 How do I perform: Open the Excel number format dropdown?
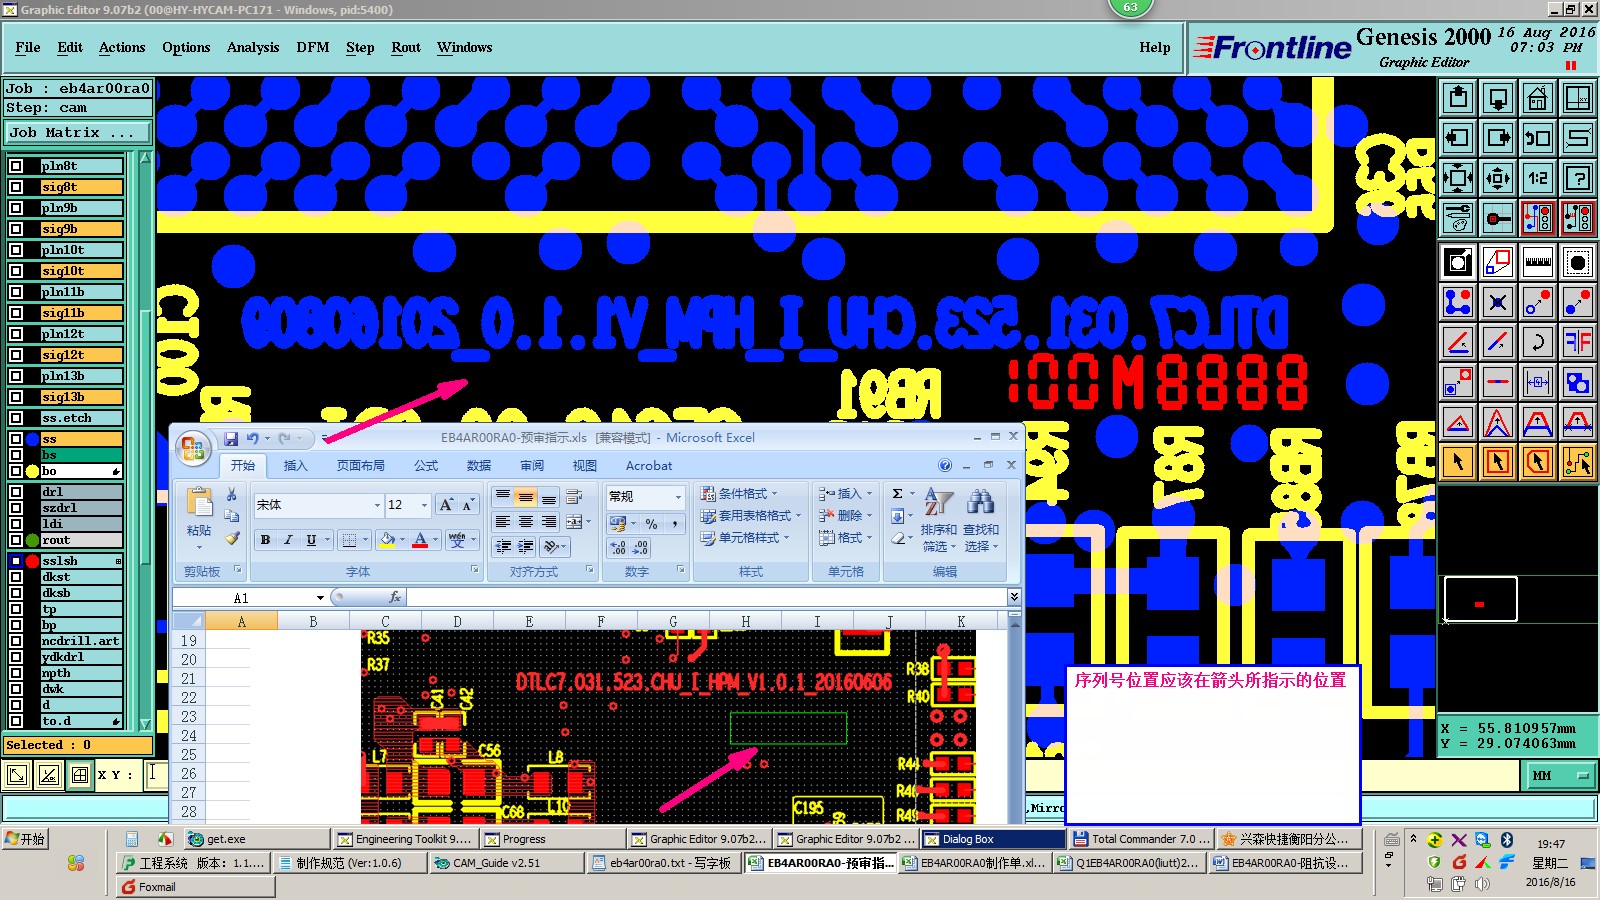point(678,497)
